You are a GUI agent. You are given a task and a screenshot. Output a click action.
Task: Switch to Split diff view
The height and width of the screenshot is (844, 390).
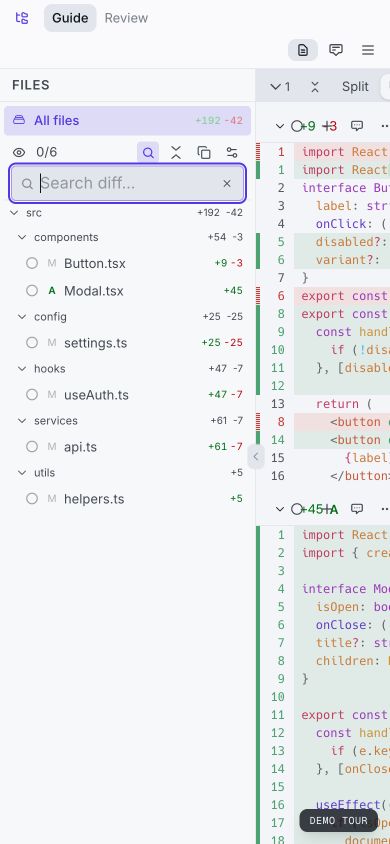tap(355, 87)
